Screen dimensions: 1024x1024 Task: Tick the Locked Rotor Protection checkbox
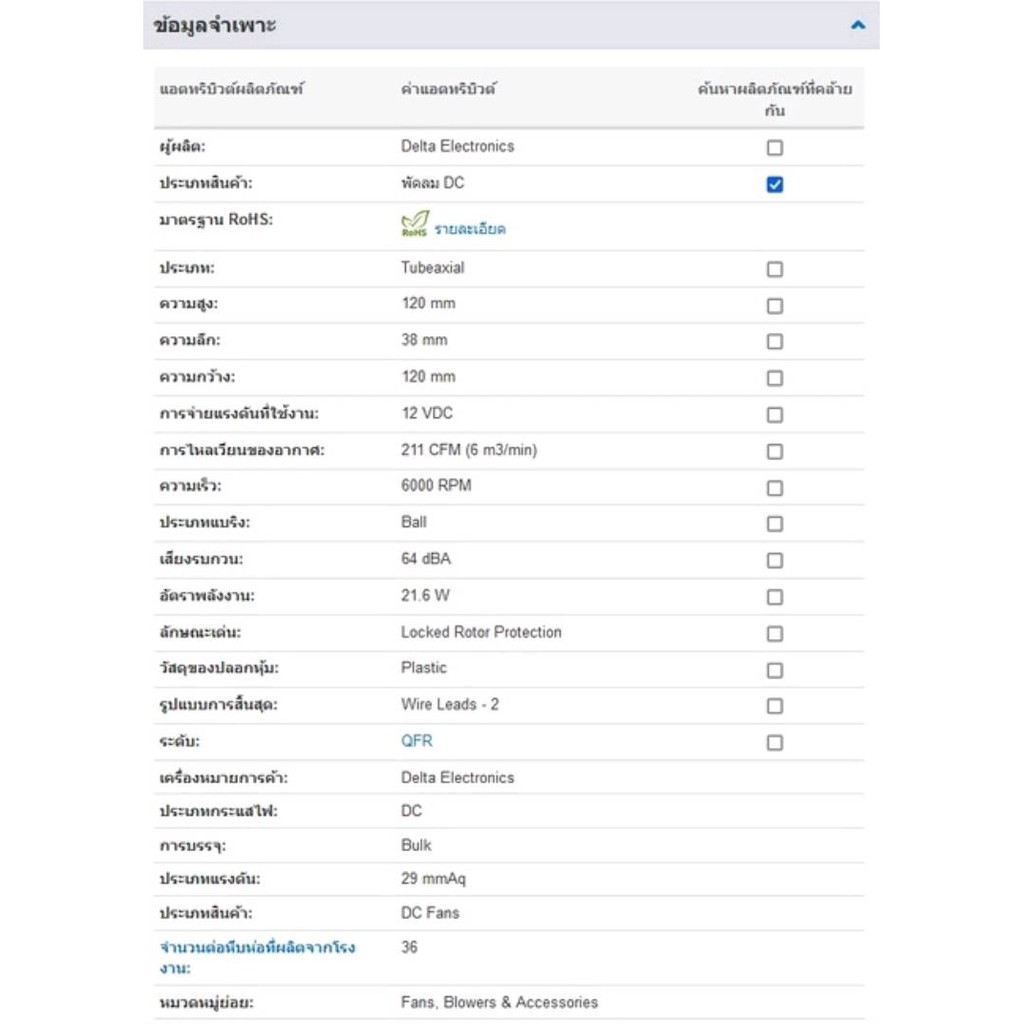click(774, 633)
